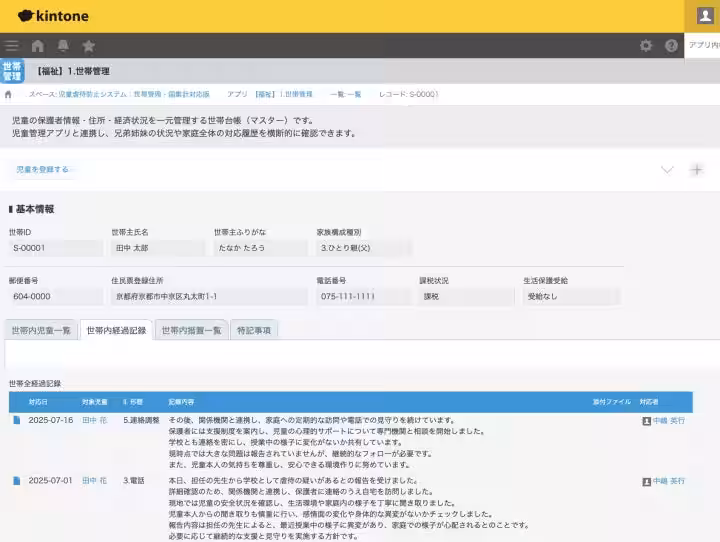Screen dimensions: 720x542
Task: Open settings gear menu
Action: tap(646, 45)
